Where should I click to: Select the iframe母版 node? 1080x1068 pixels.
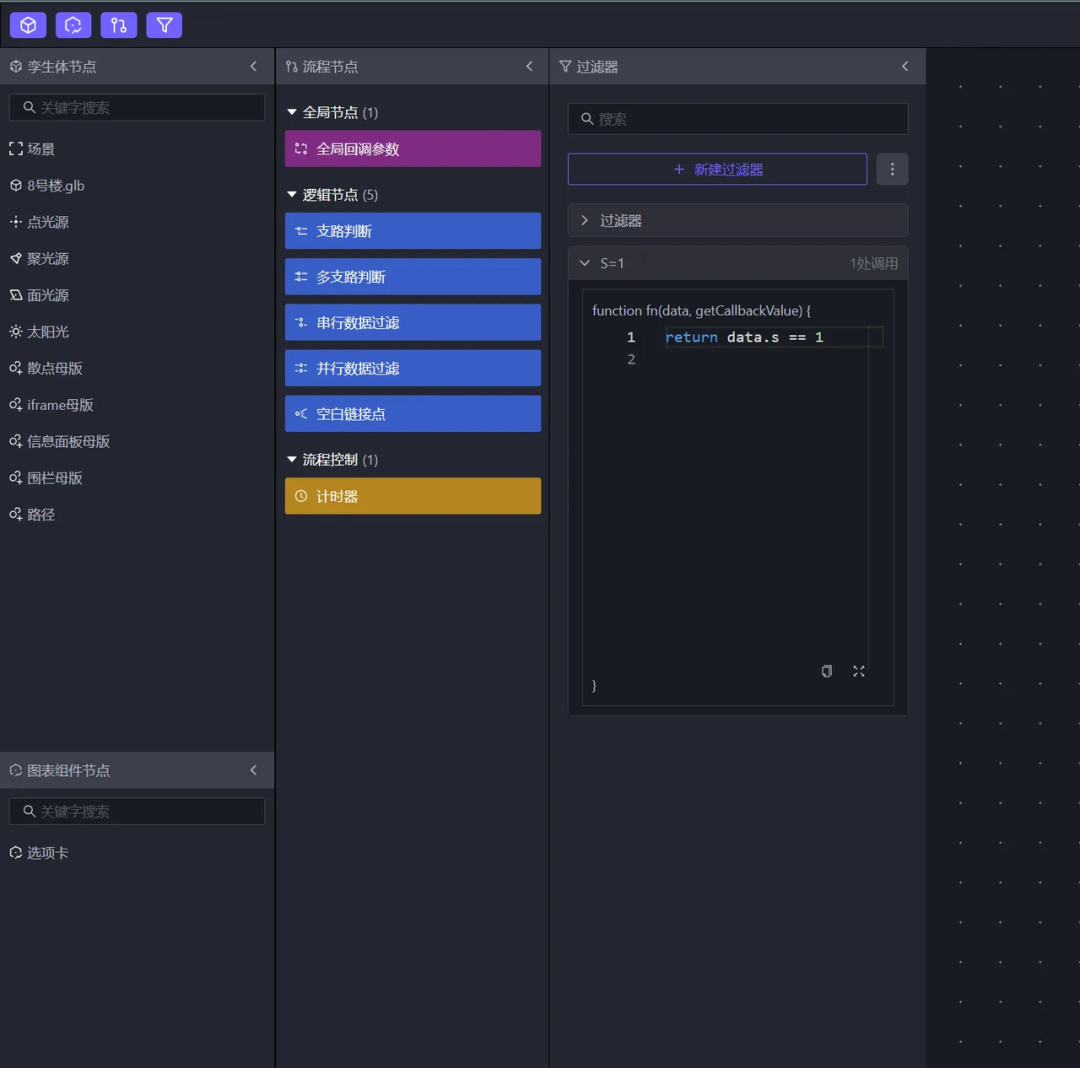[x=52, y=404]
